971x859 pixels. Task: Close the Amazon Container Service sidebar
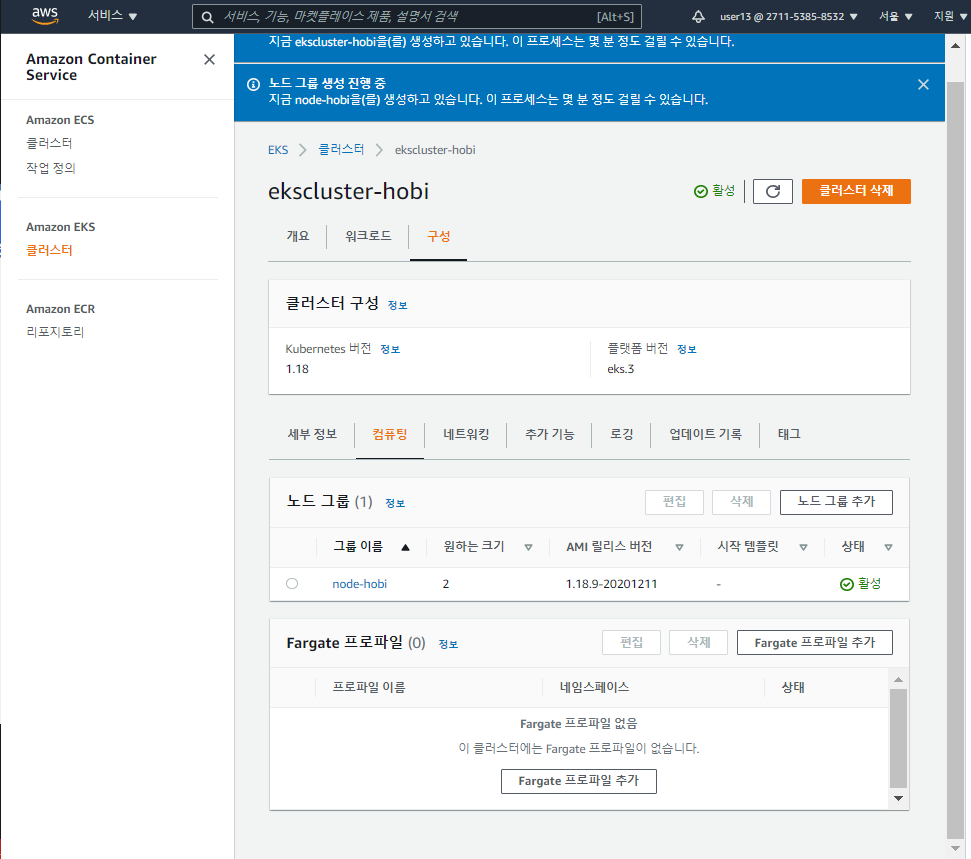[x=209, y=59]
